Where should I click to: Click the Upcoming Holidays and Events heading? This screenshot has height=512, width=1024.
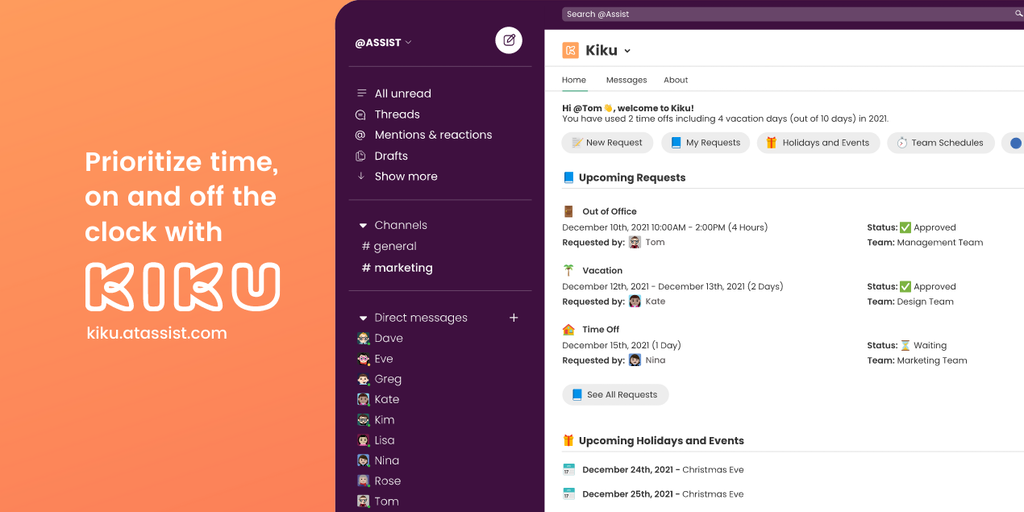click(662, 441)
